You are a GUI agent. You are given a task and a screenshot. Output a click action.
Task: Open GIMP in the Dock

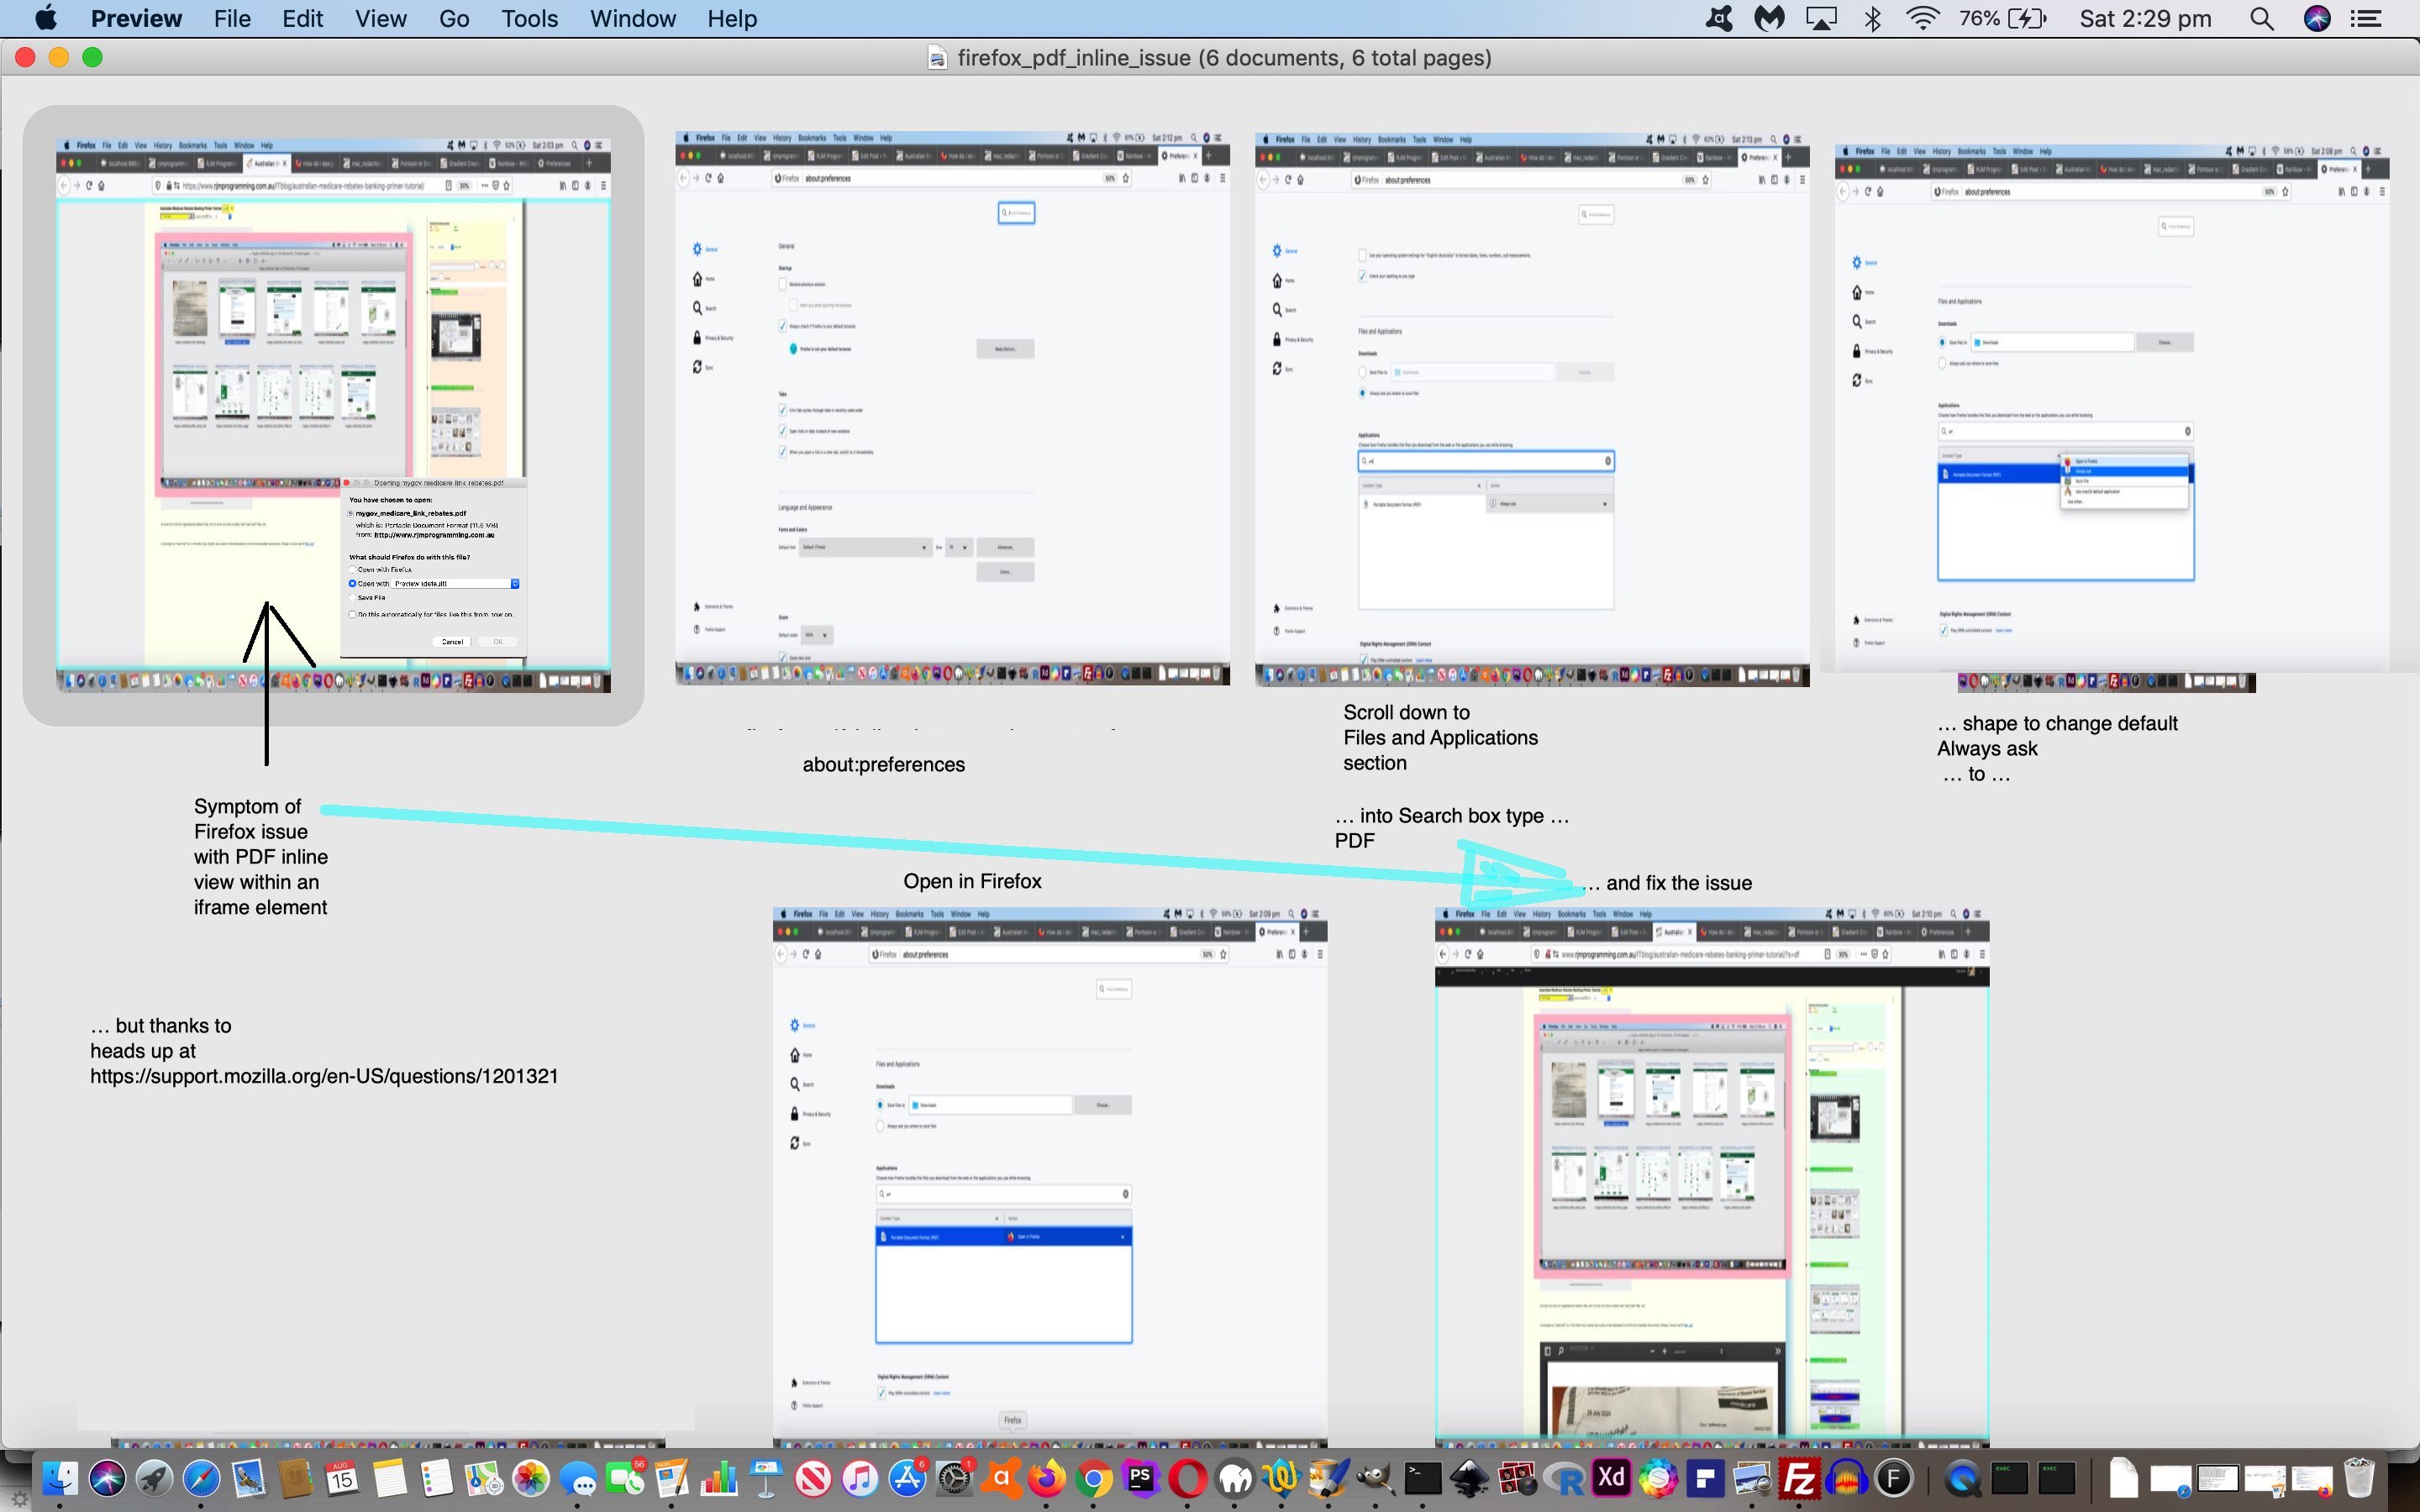1376,1478
